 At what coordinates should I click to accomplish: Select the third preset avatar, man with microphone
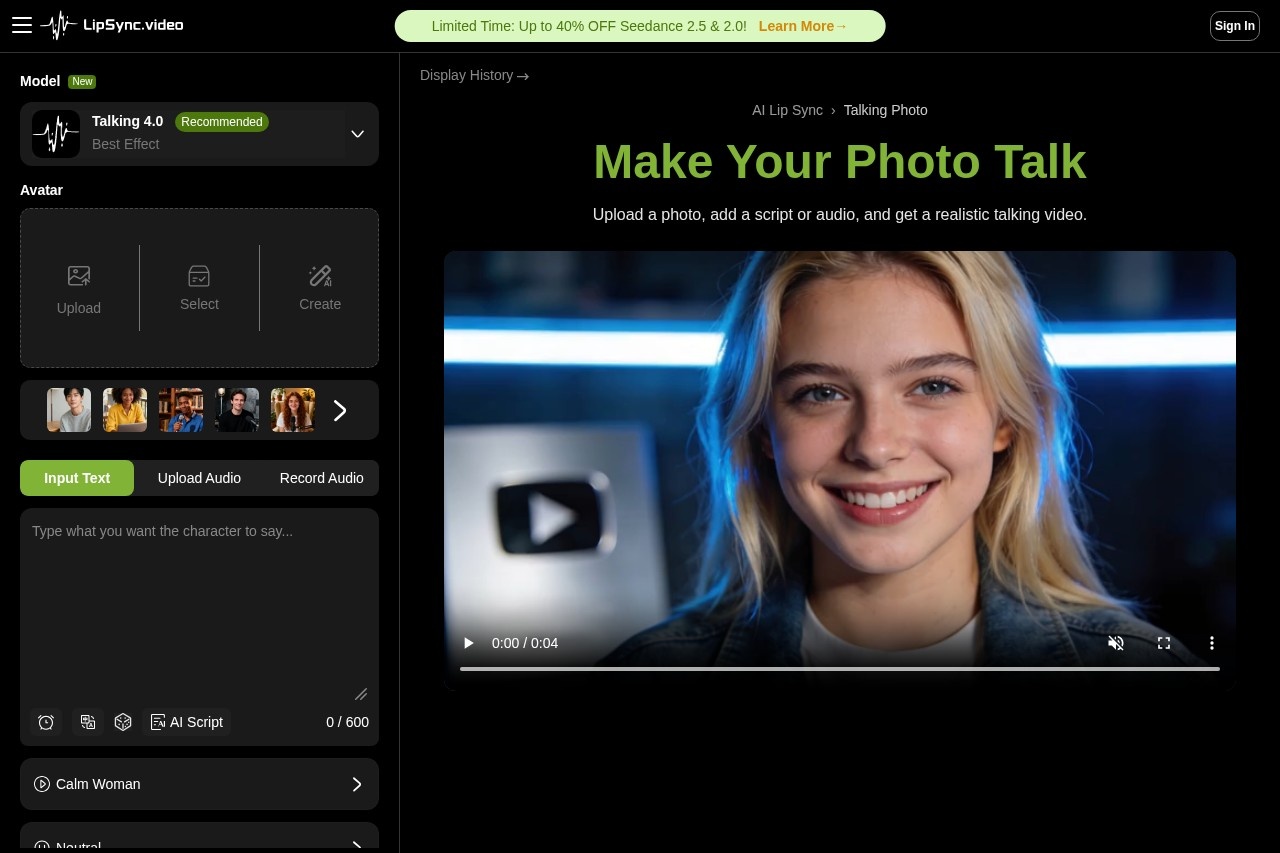181,410
